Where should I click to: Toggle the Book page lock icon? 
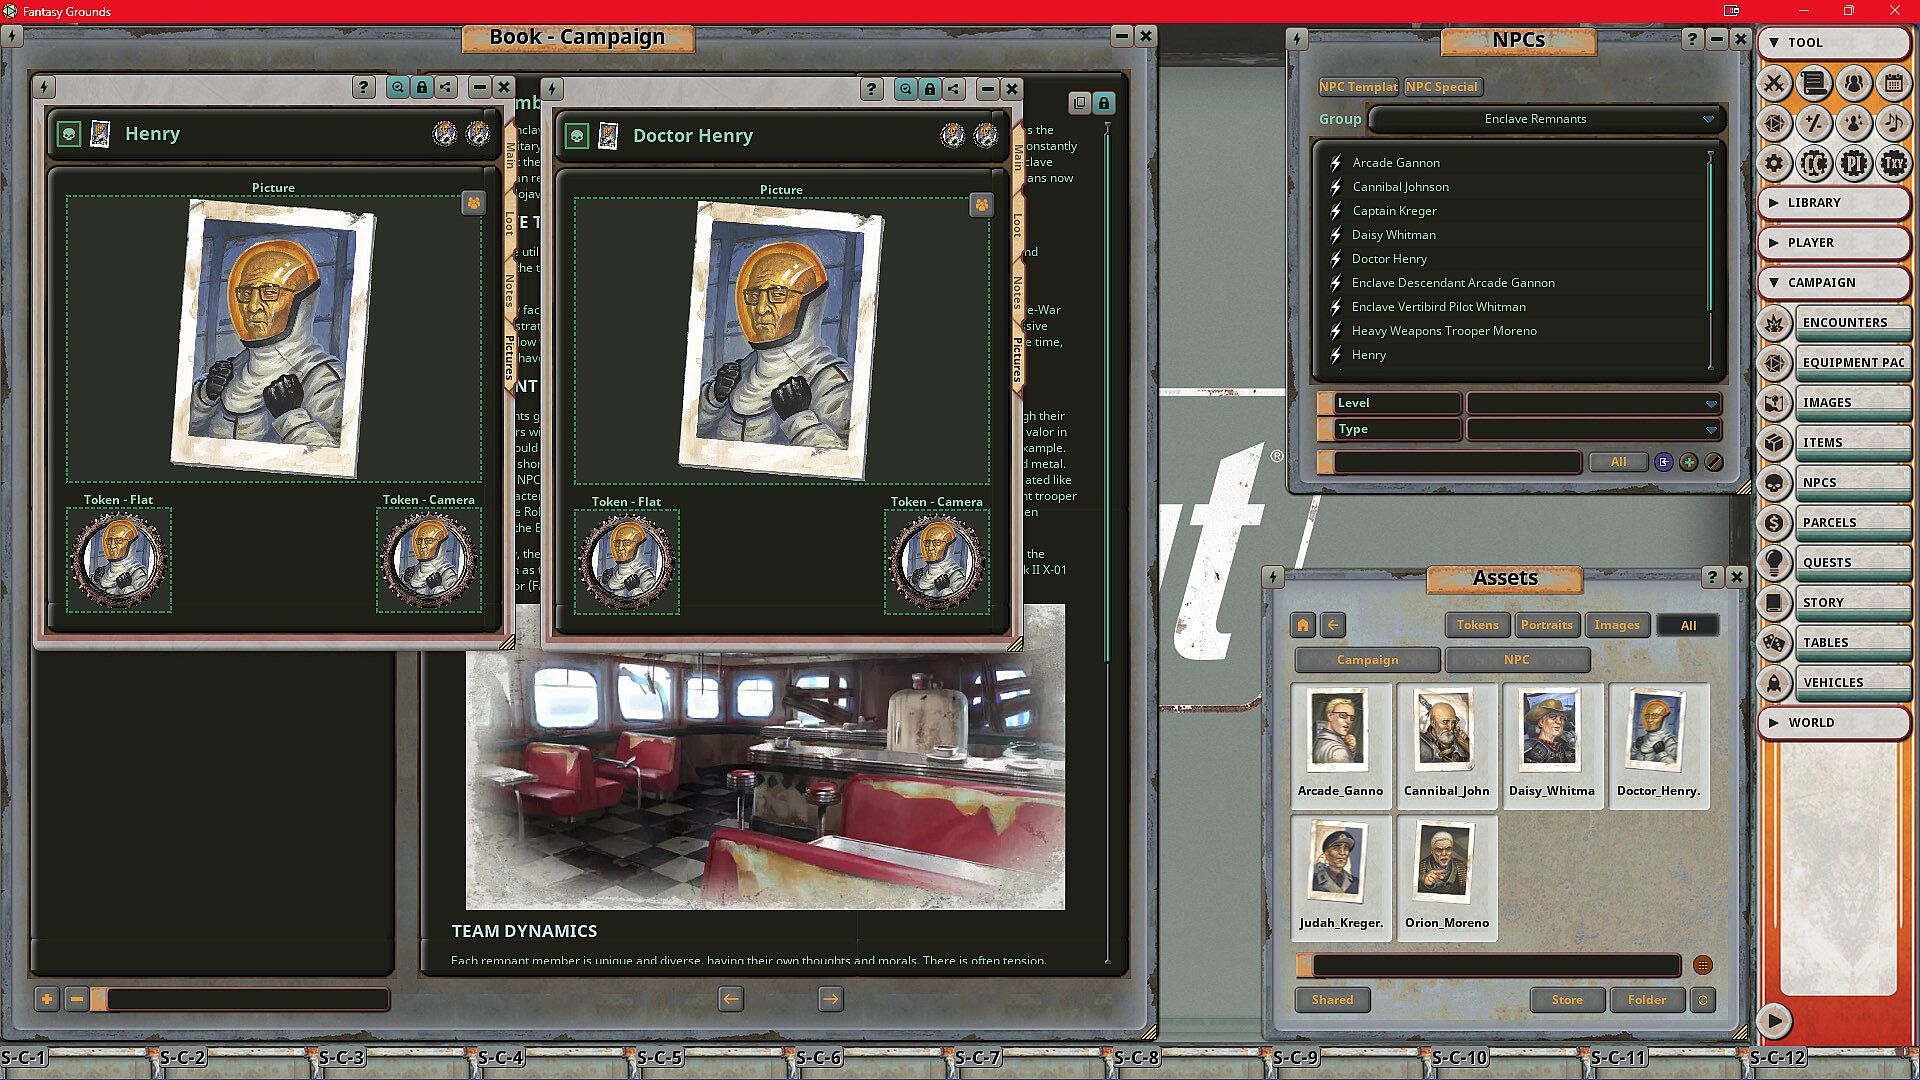(x=1104, y=103)
